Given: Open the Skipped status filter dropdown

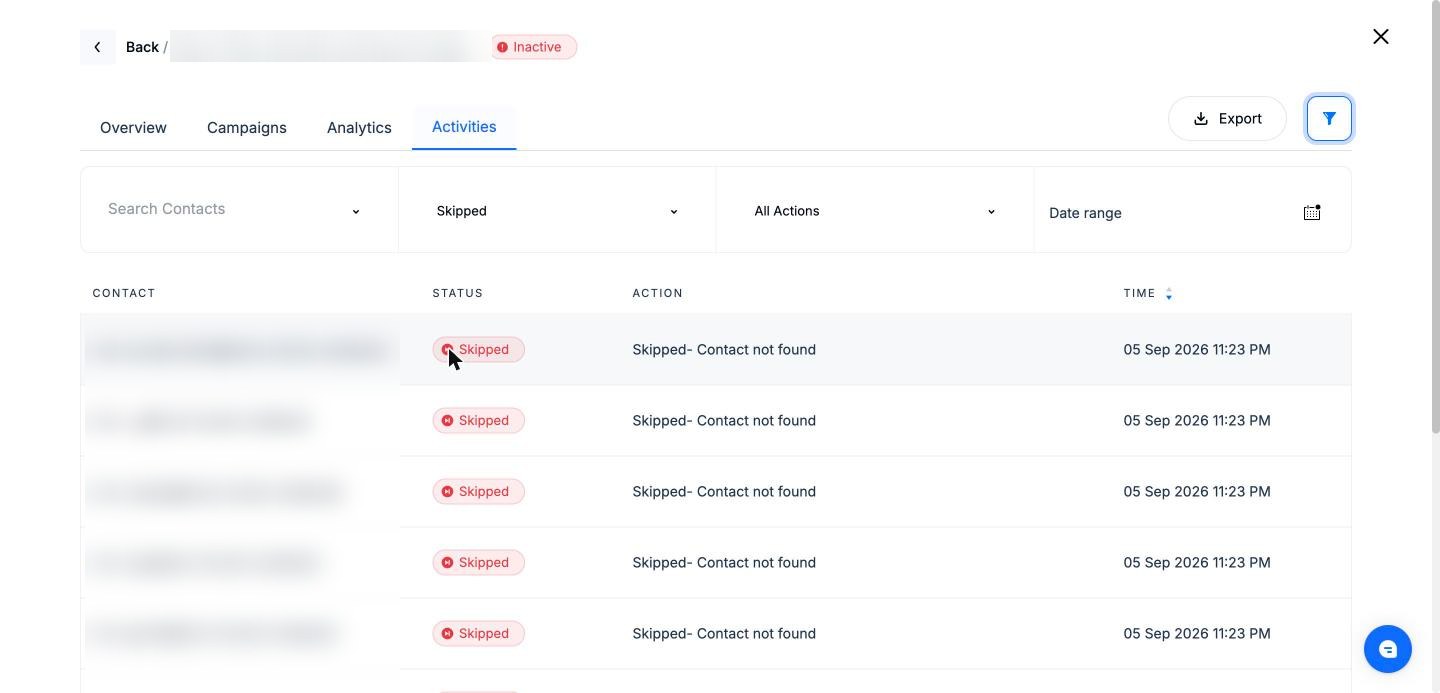Looking at the screenshot, I should 557,211.
